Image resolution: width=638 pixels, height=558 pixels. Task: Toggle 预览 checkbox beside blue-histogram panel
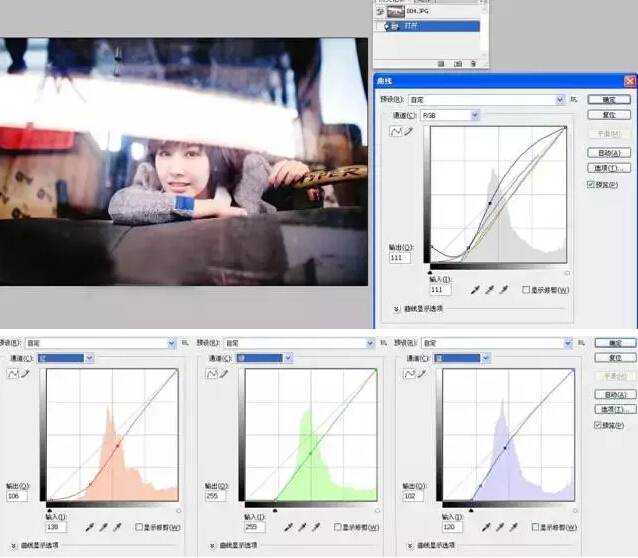tap(597, 425)
